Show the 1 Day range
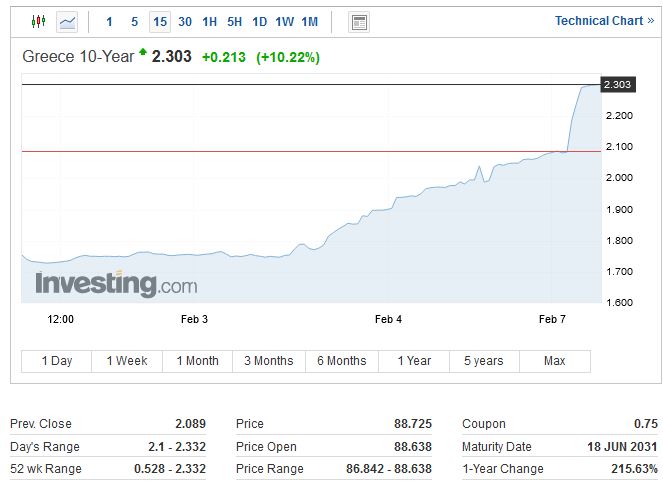This screenshot has height=500, width=663. 57,361
